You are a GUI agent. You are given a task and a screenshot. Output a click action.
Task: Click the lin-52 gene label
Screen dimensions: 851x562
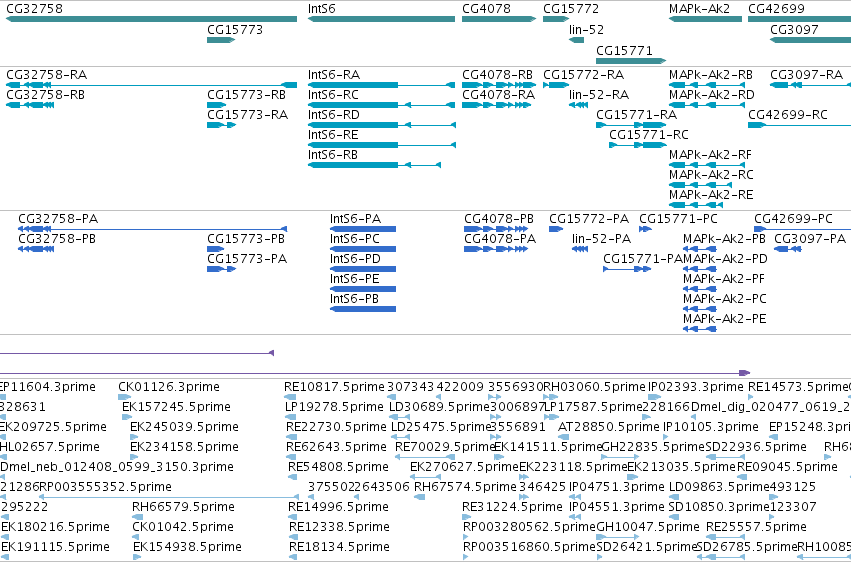pyautogui.click(x=586, y=29)
